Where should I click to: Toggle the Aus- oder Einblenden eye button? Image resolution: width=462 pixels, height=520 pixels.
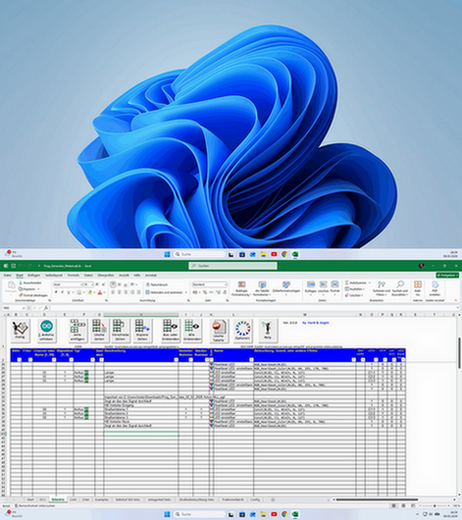[x=170, y=330]
